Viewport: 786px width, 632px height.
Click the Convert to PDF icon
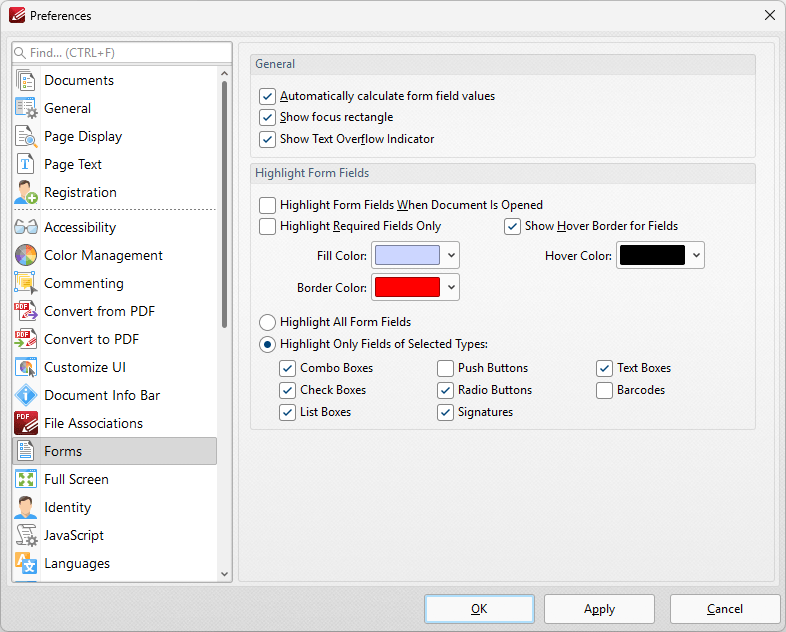point(26,339)
